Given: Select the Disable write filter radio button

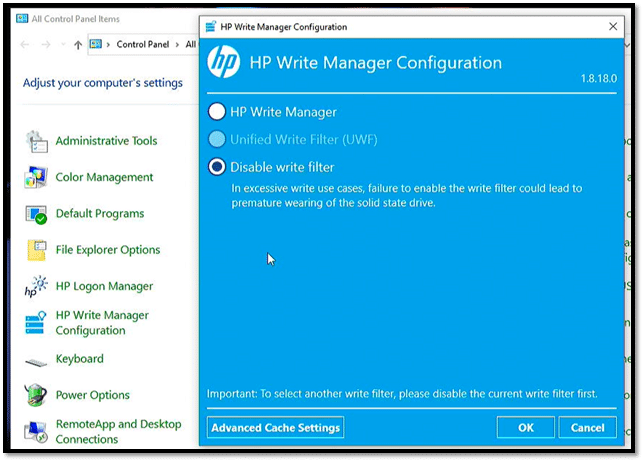Looking at the screenshot, I should coord(217,167).
